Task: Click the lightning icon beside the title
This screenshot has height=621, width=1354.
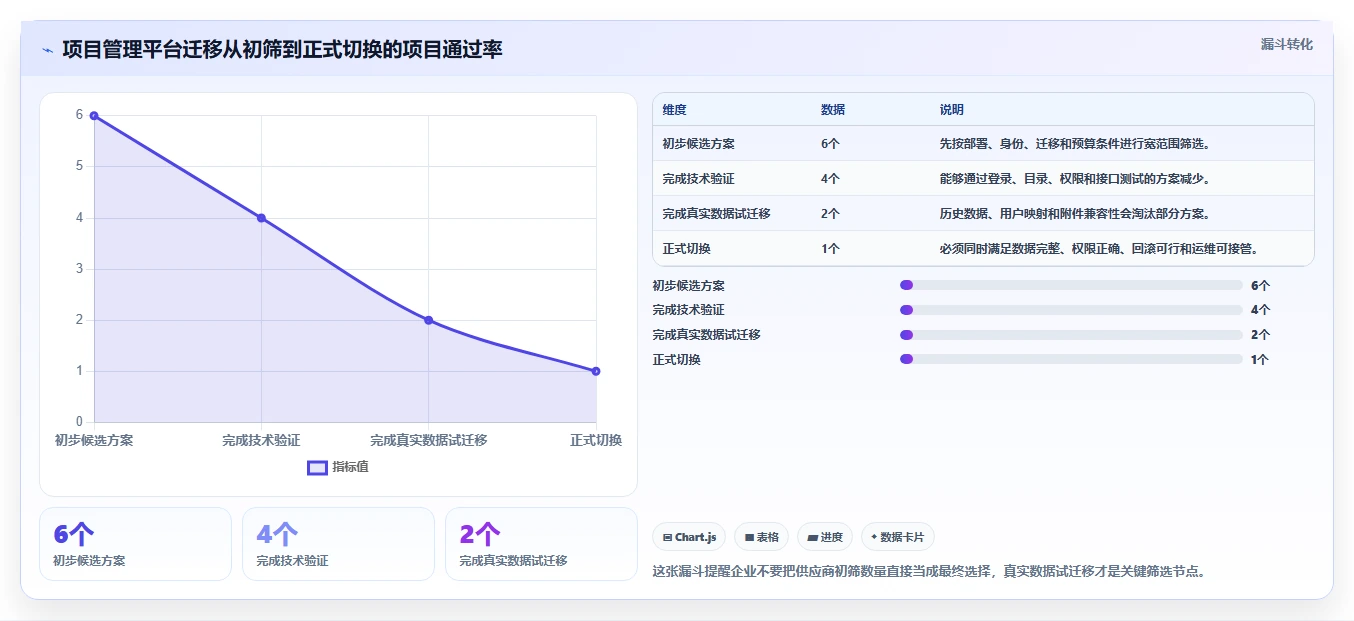Action: [47, 49]
